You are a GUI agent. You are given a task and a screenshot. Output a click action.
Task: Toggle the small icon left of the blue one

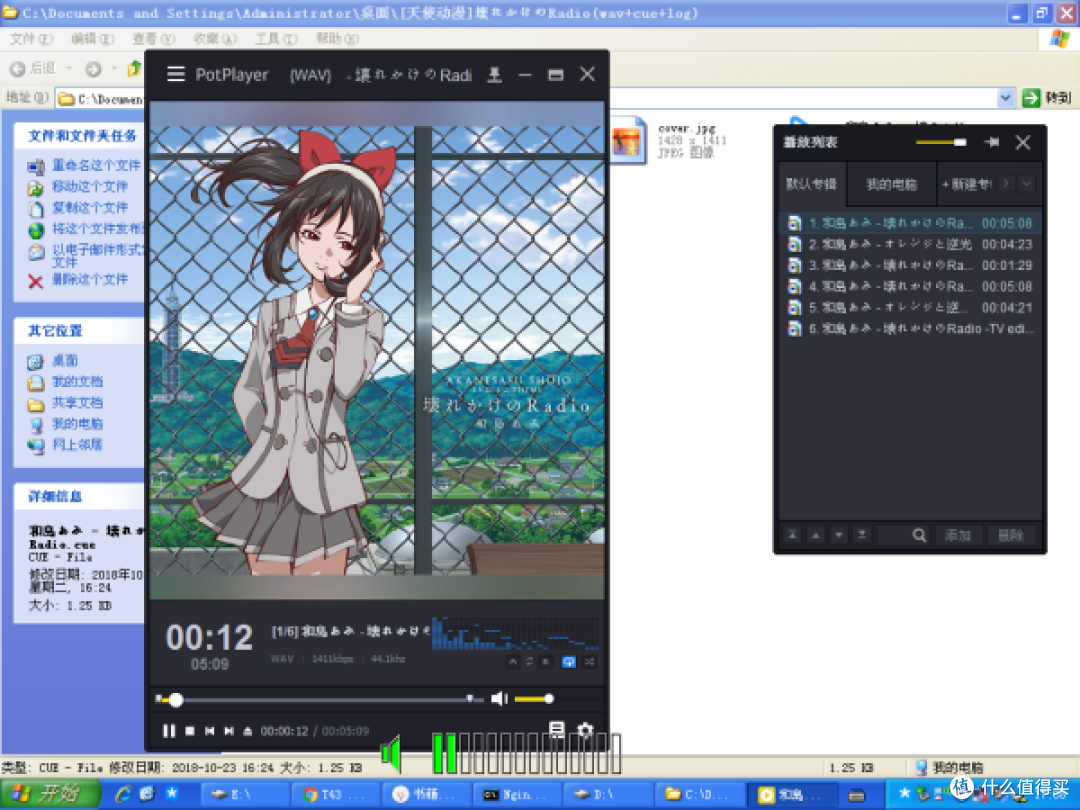tap(545, 662)
